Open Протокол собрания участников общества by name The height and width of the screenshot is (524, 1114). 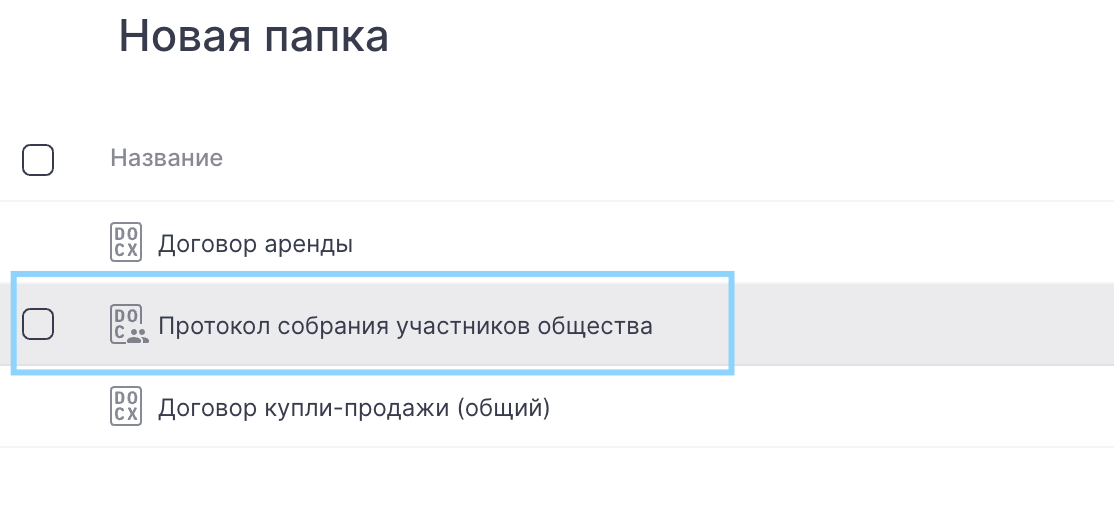[x=405, y=326]
